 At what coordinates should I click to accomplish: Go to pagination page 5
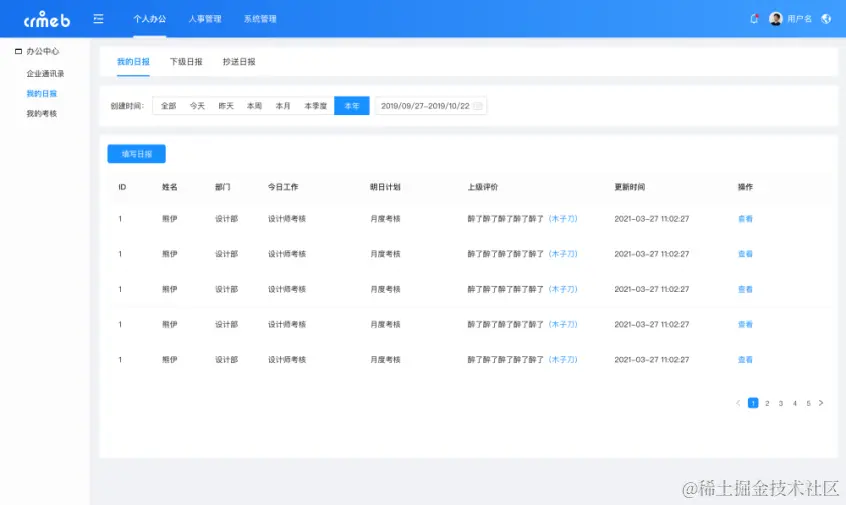click(x=808, y=403)
